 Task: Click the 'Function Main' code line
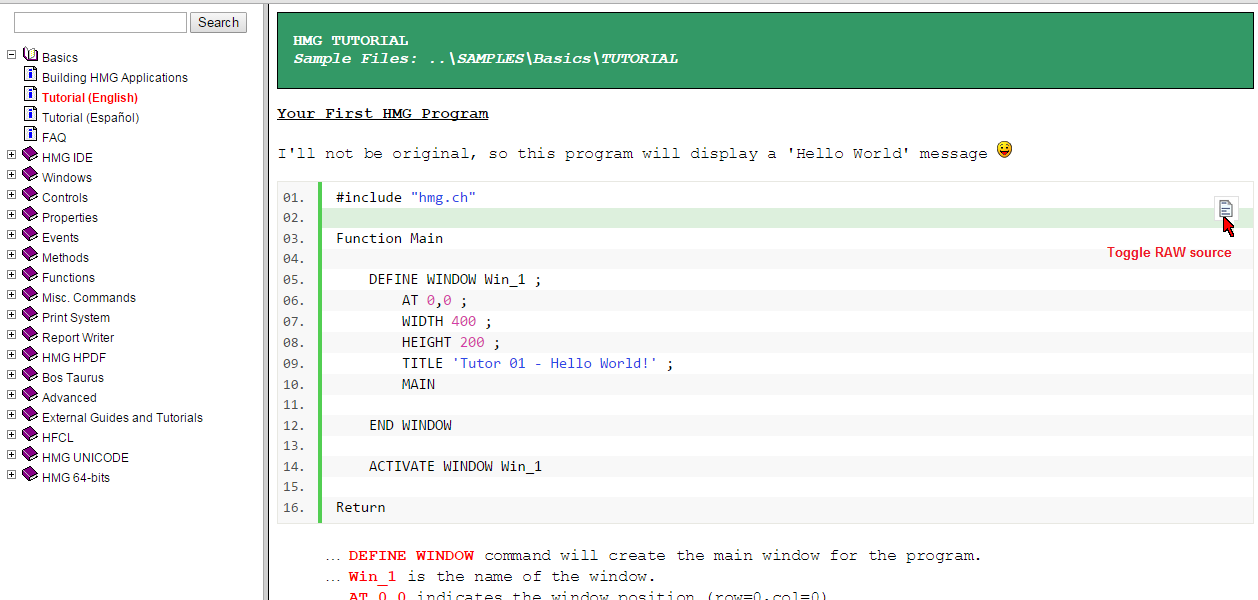point(389,238)
